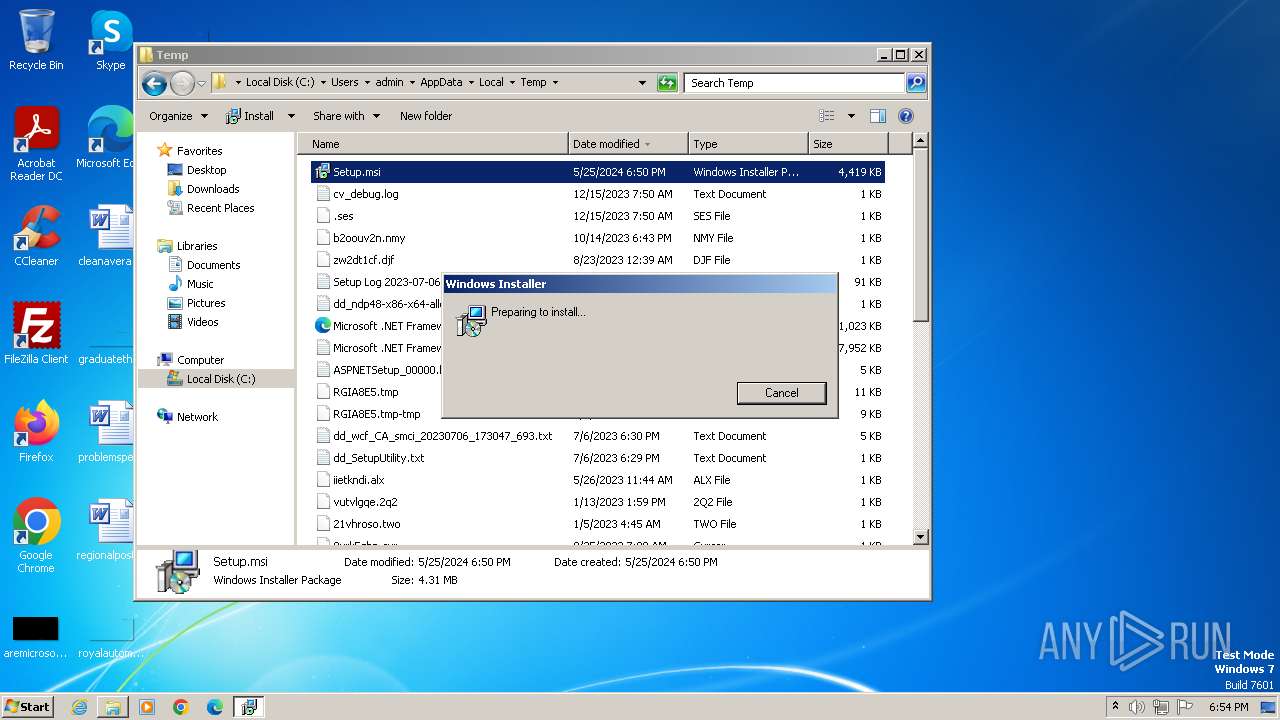Click Google Chrome icon in taskbar
This screenshot has width=1280, height=720.
click(x=181, y=707)
